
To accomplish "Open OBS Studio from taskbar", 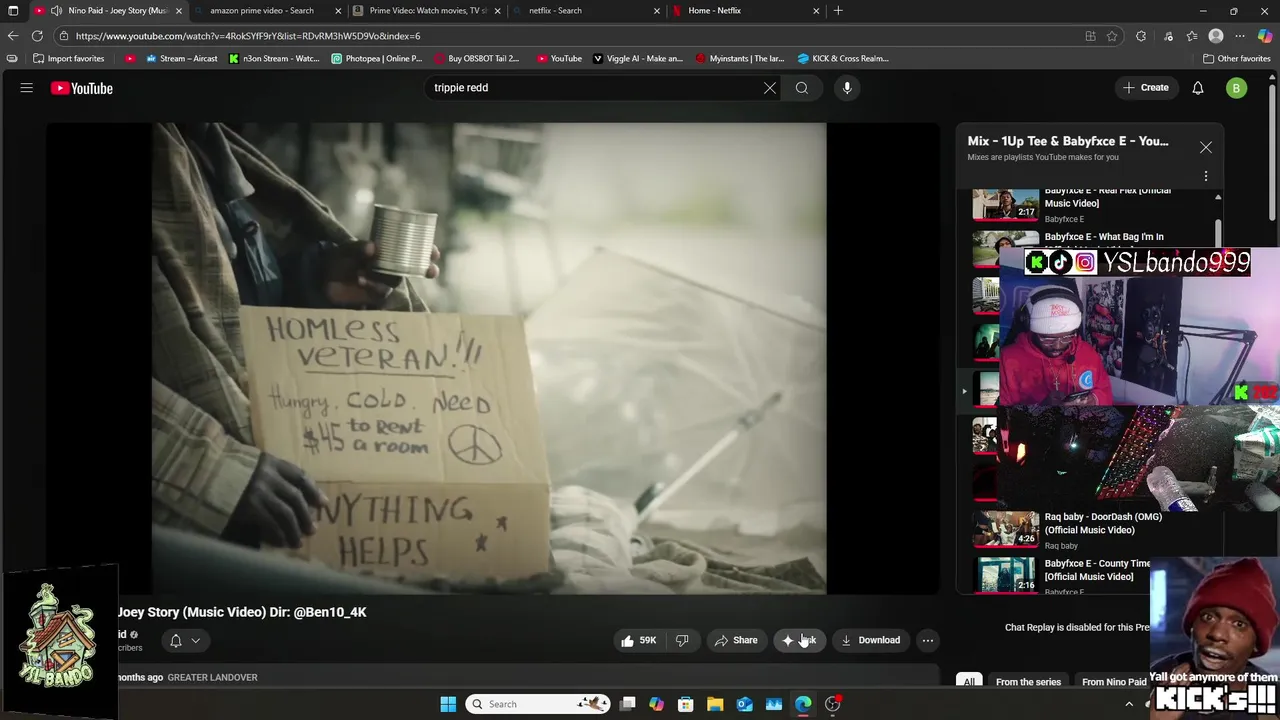I will pyautogui.click(x=833, y=704).
